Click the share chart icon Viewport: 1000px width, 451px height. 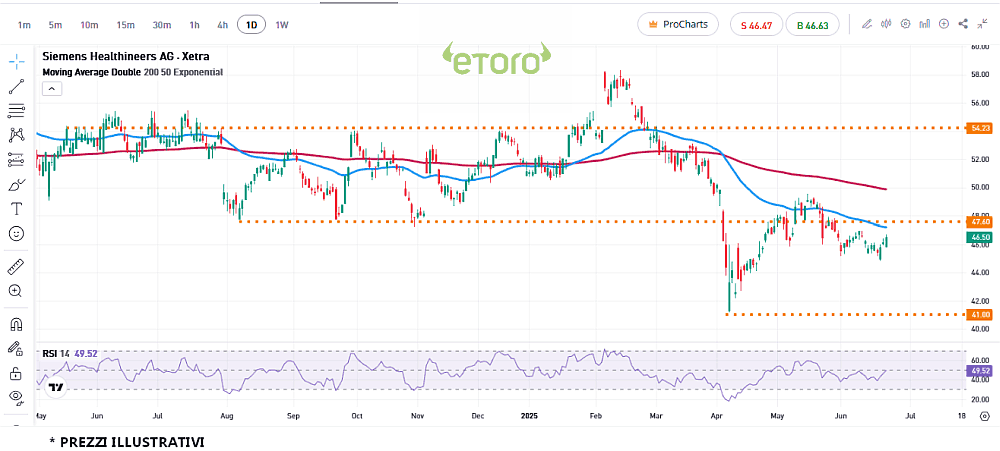[963, 23]
